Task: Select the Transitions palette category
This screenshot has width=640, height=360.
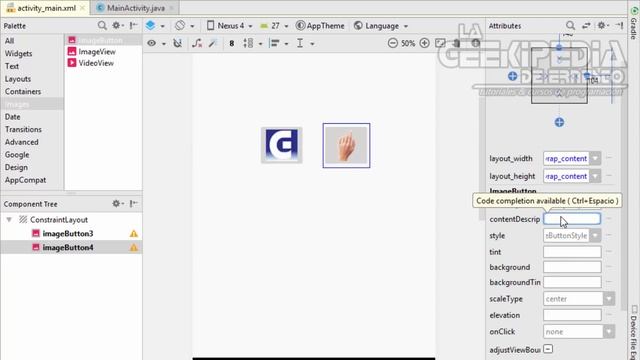Action: 23,129
